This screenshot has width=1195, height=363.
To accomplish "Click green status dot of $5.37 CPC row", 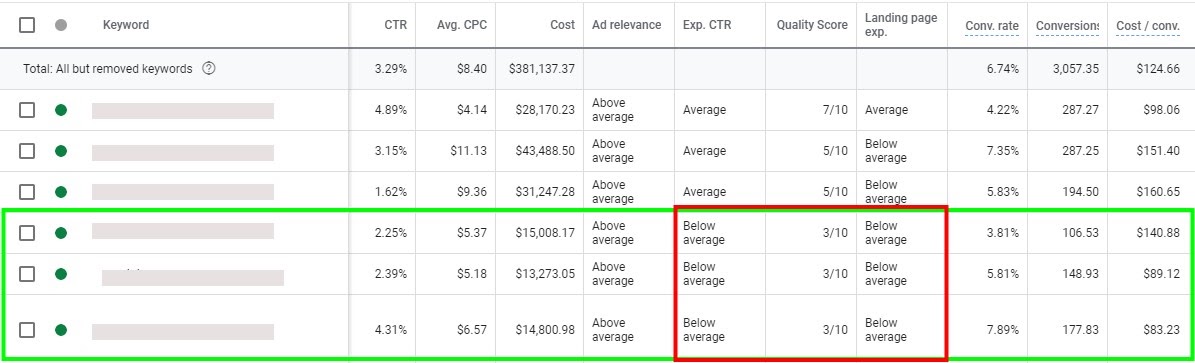I will click(x=61, y=233).
